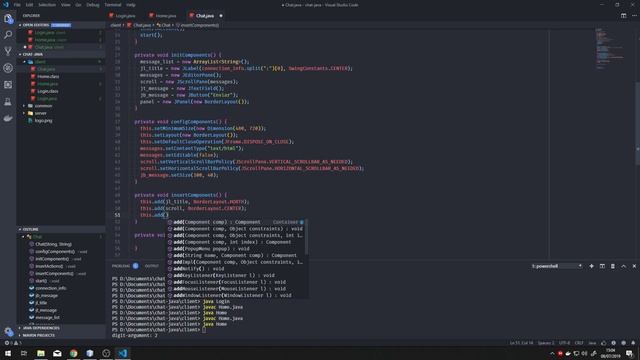Screen dimensions: 640x360
Task: Open the Debug view in the activity bar
Action: (8, 68)
